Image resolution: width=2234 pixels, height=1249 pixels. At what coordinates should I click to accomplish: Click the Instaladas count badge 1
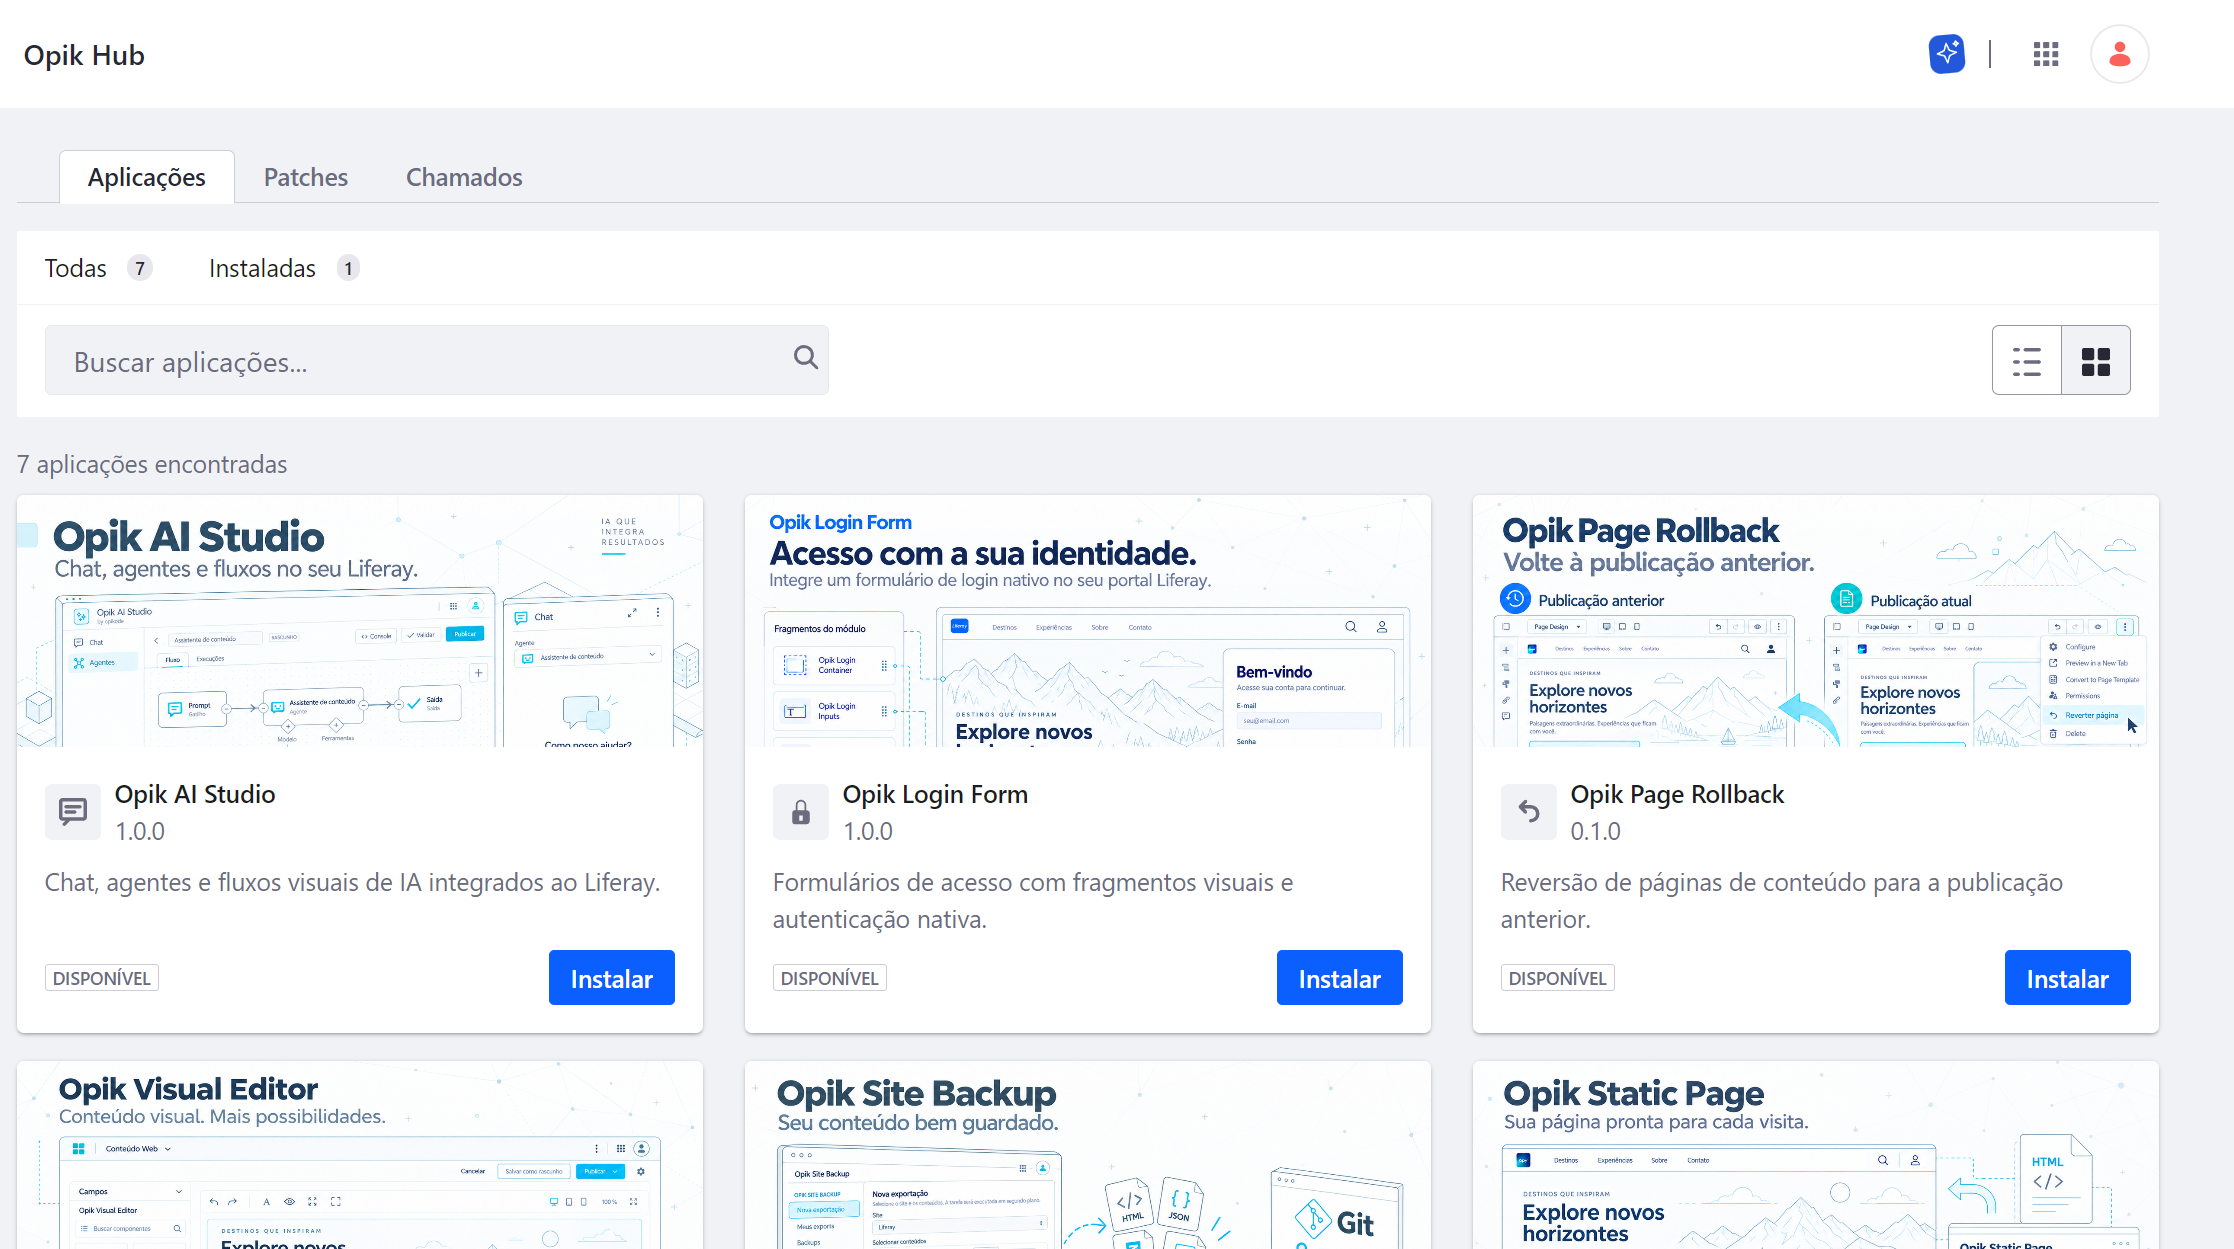click(x=348, y=268)
